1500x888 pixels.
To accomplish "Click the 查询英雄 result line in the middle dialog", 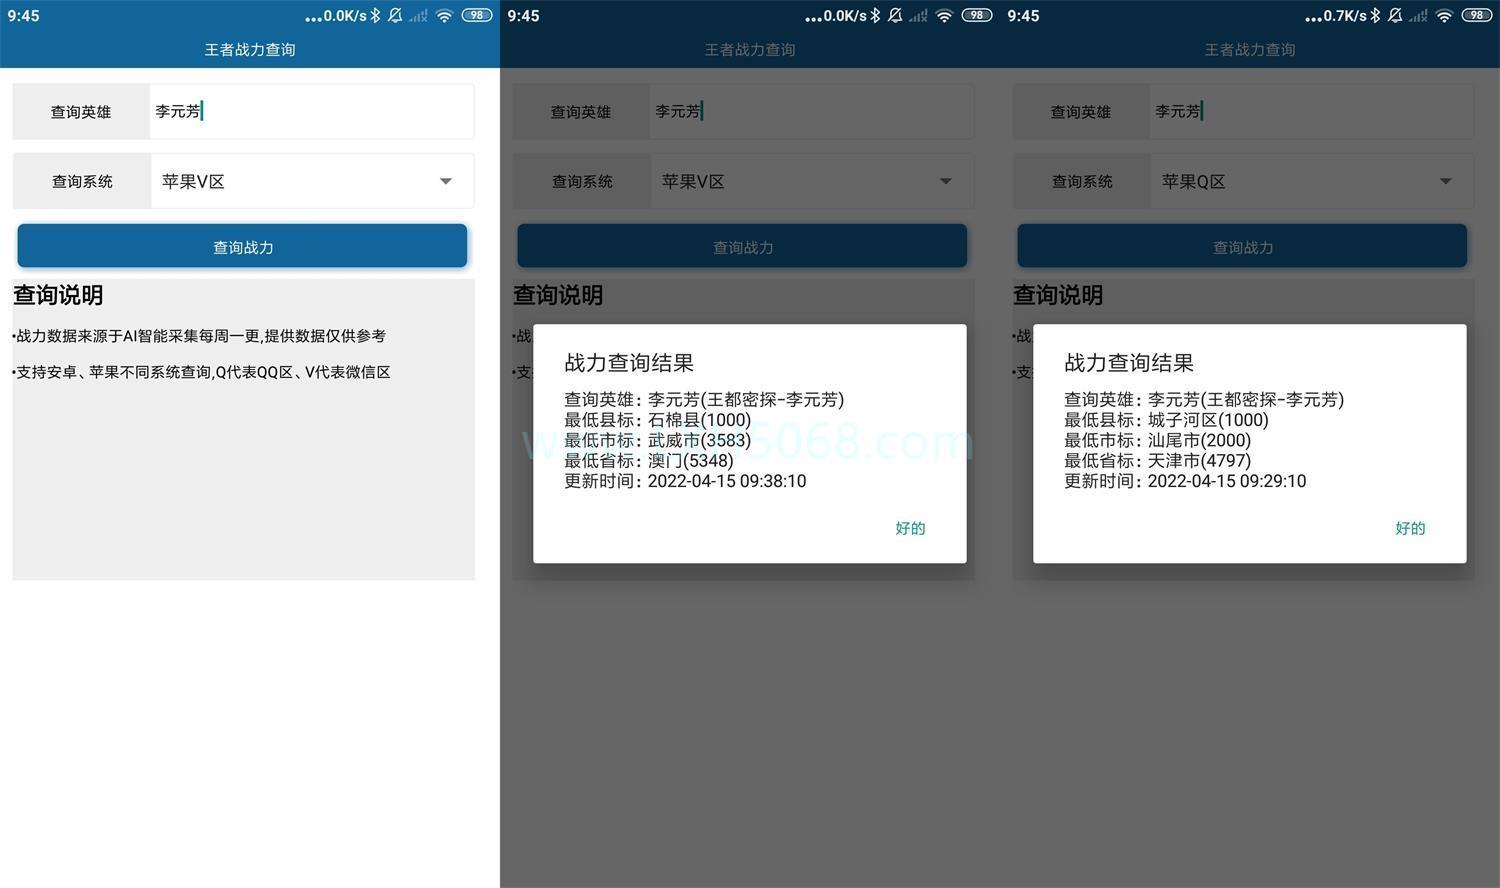I will (704, 400).
